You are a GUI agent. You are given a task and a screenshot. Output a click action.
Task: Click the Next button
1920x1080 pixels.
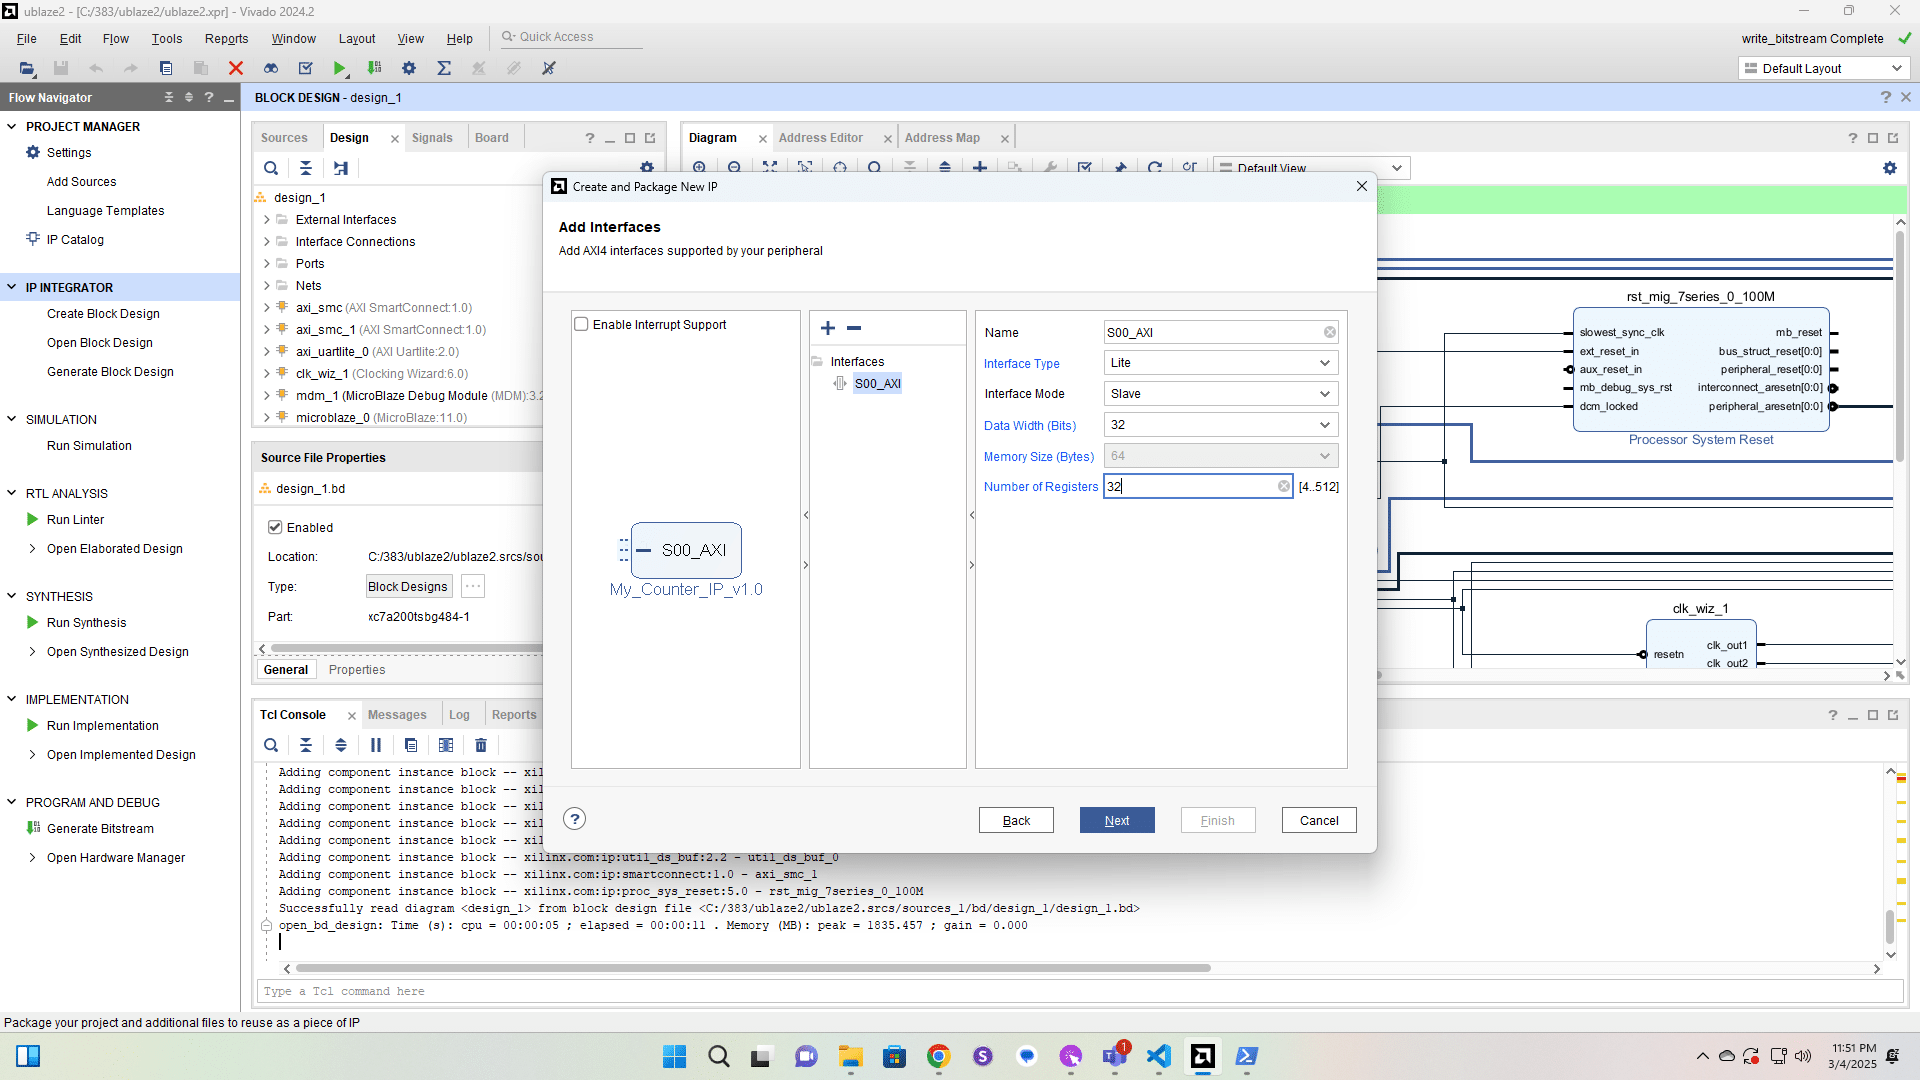pos(1117,820)
